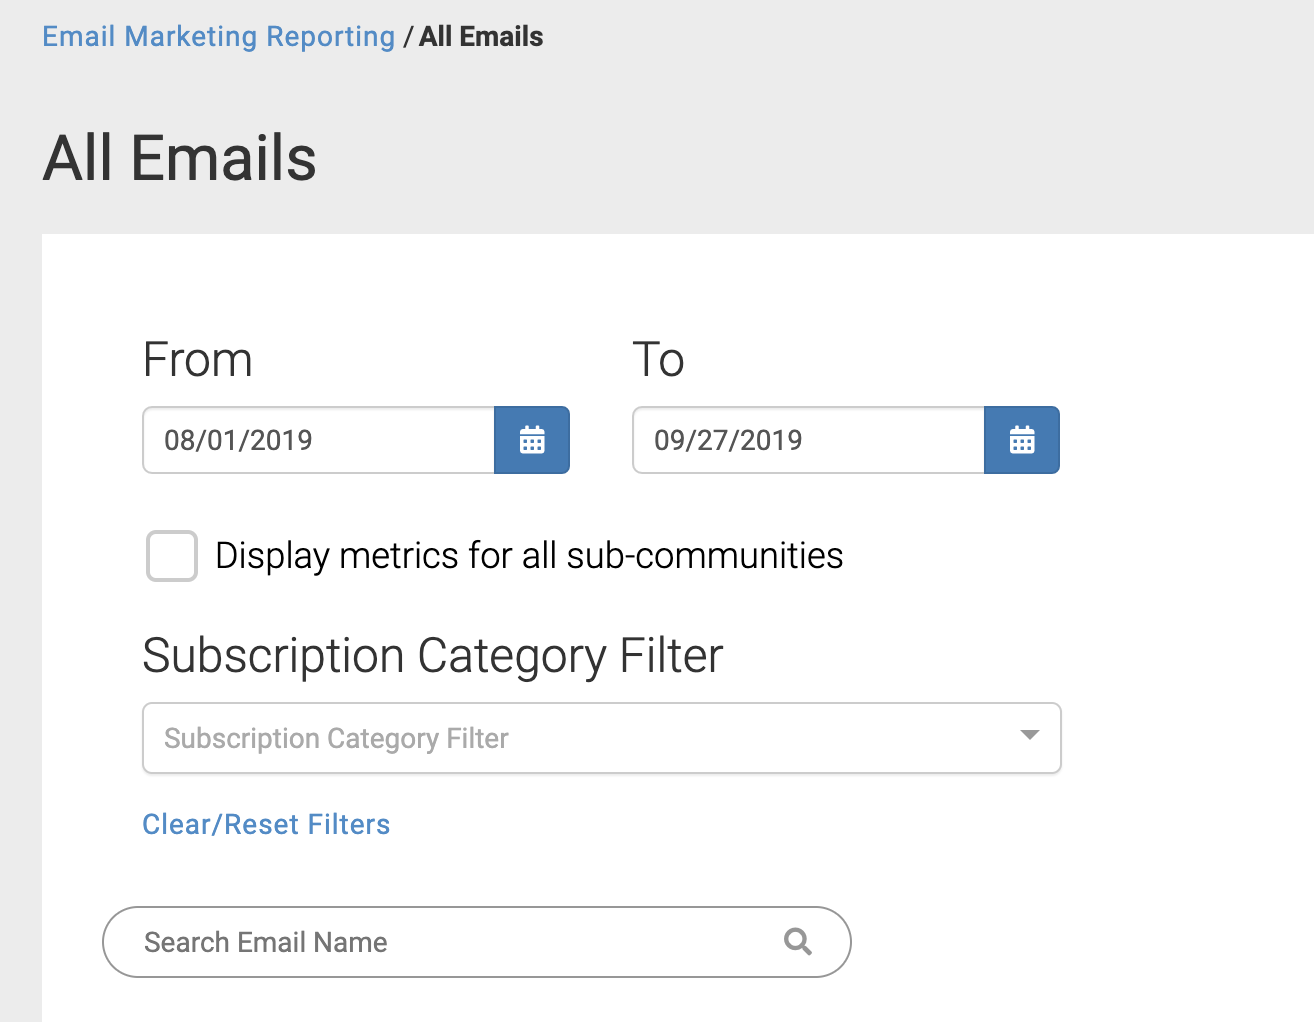Click the 'Display metrics for all sub-communities' label
The width and height of the screenshot is (1314, 1022).
click(x=529, y=556)
